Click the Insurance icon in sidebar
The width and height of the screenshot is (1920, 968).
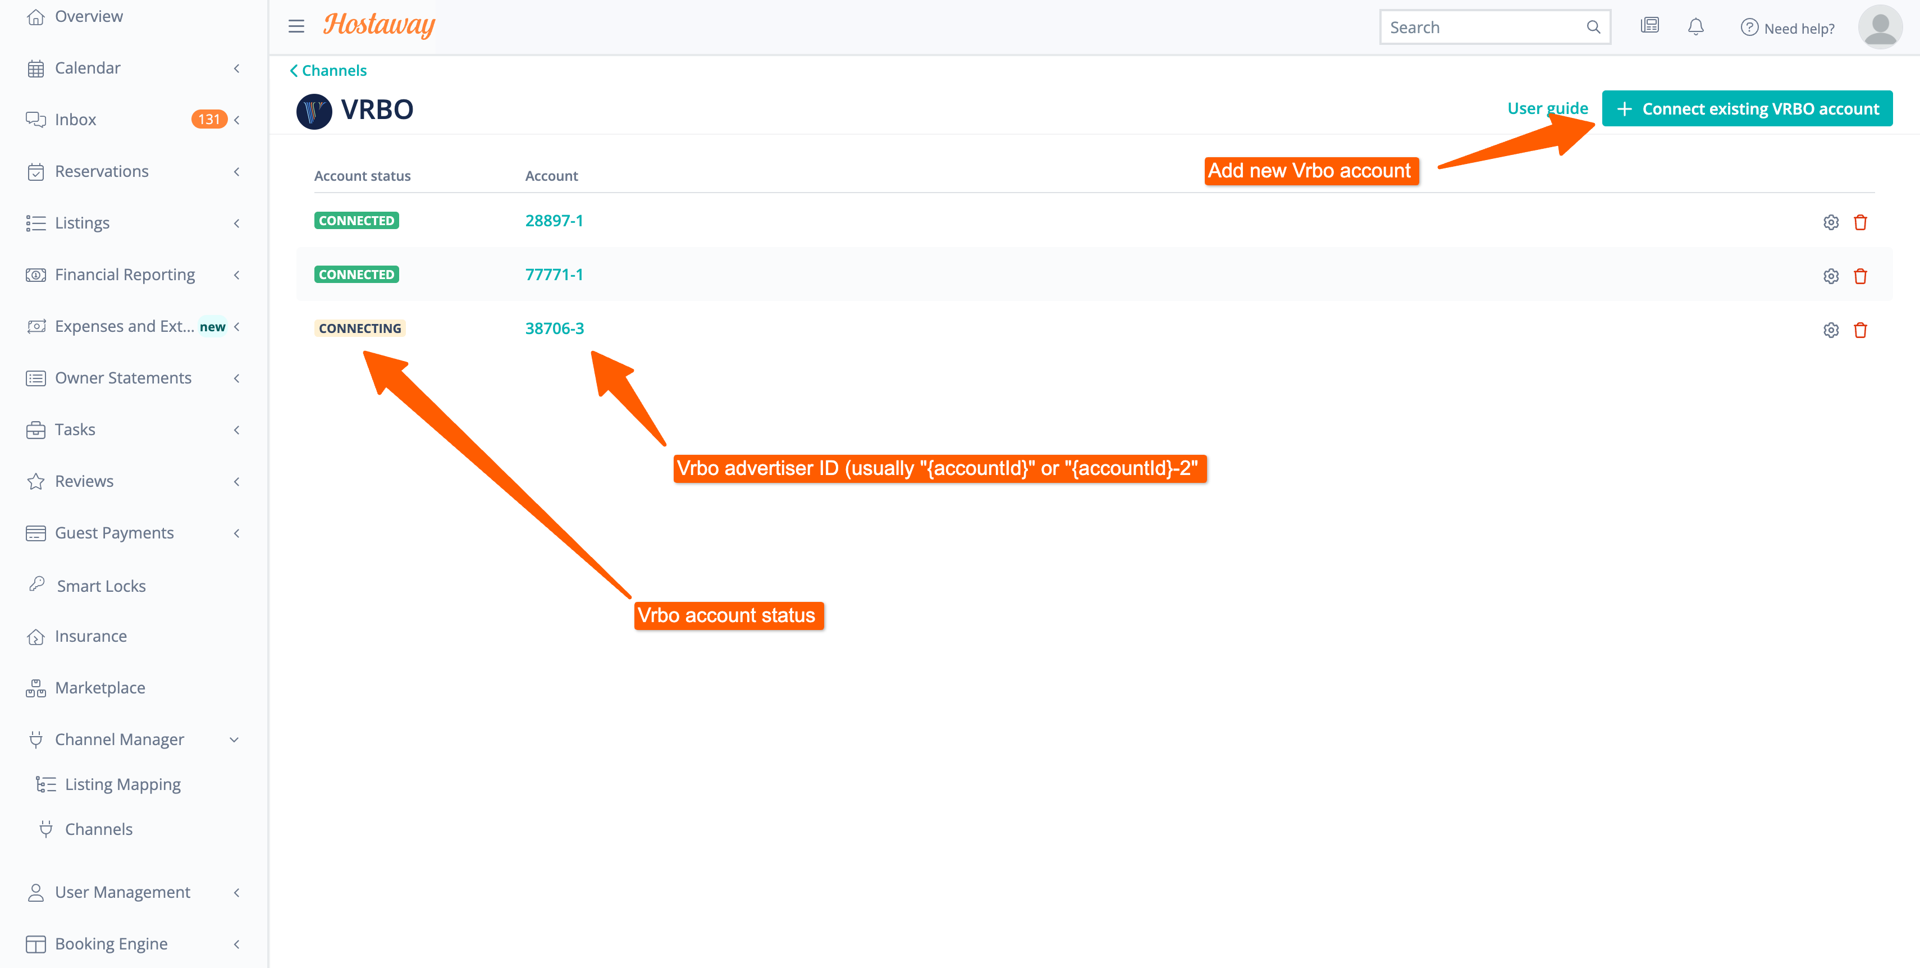point(36,637)
